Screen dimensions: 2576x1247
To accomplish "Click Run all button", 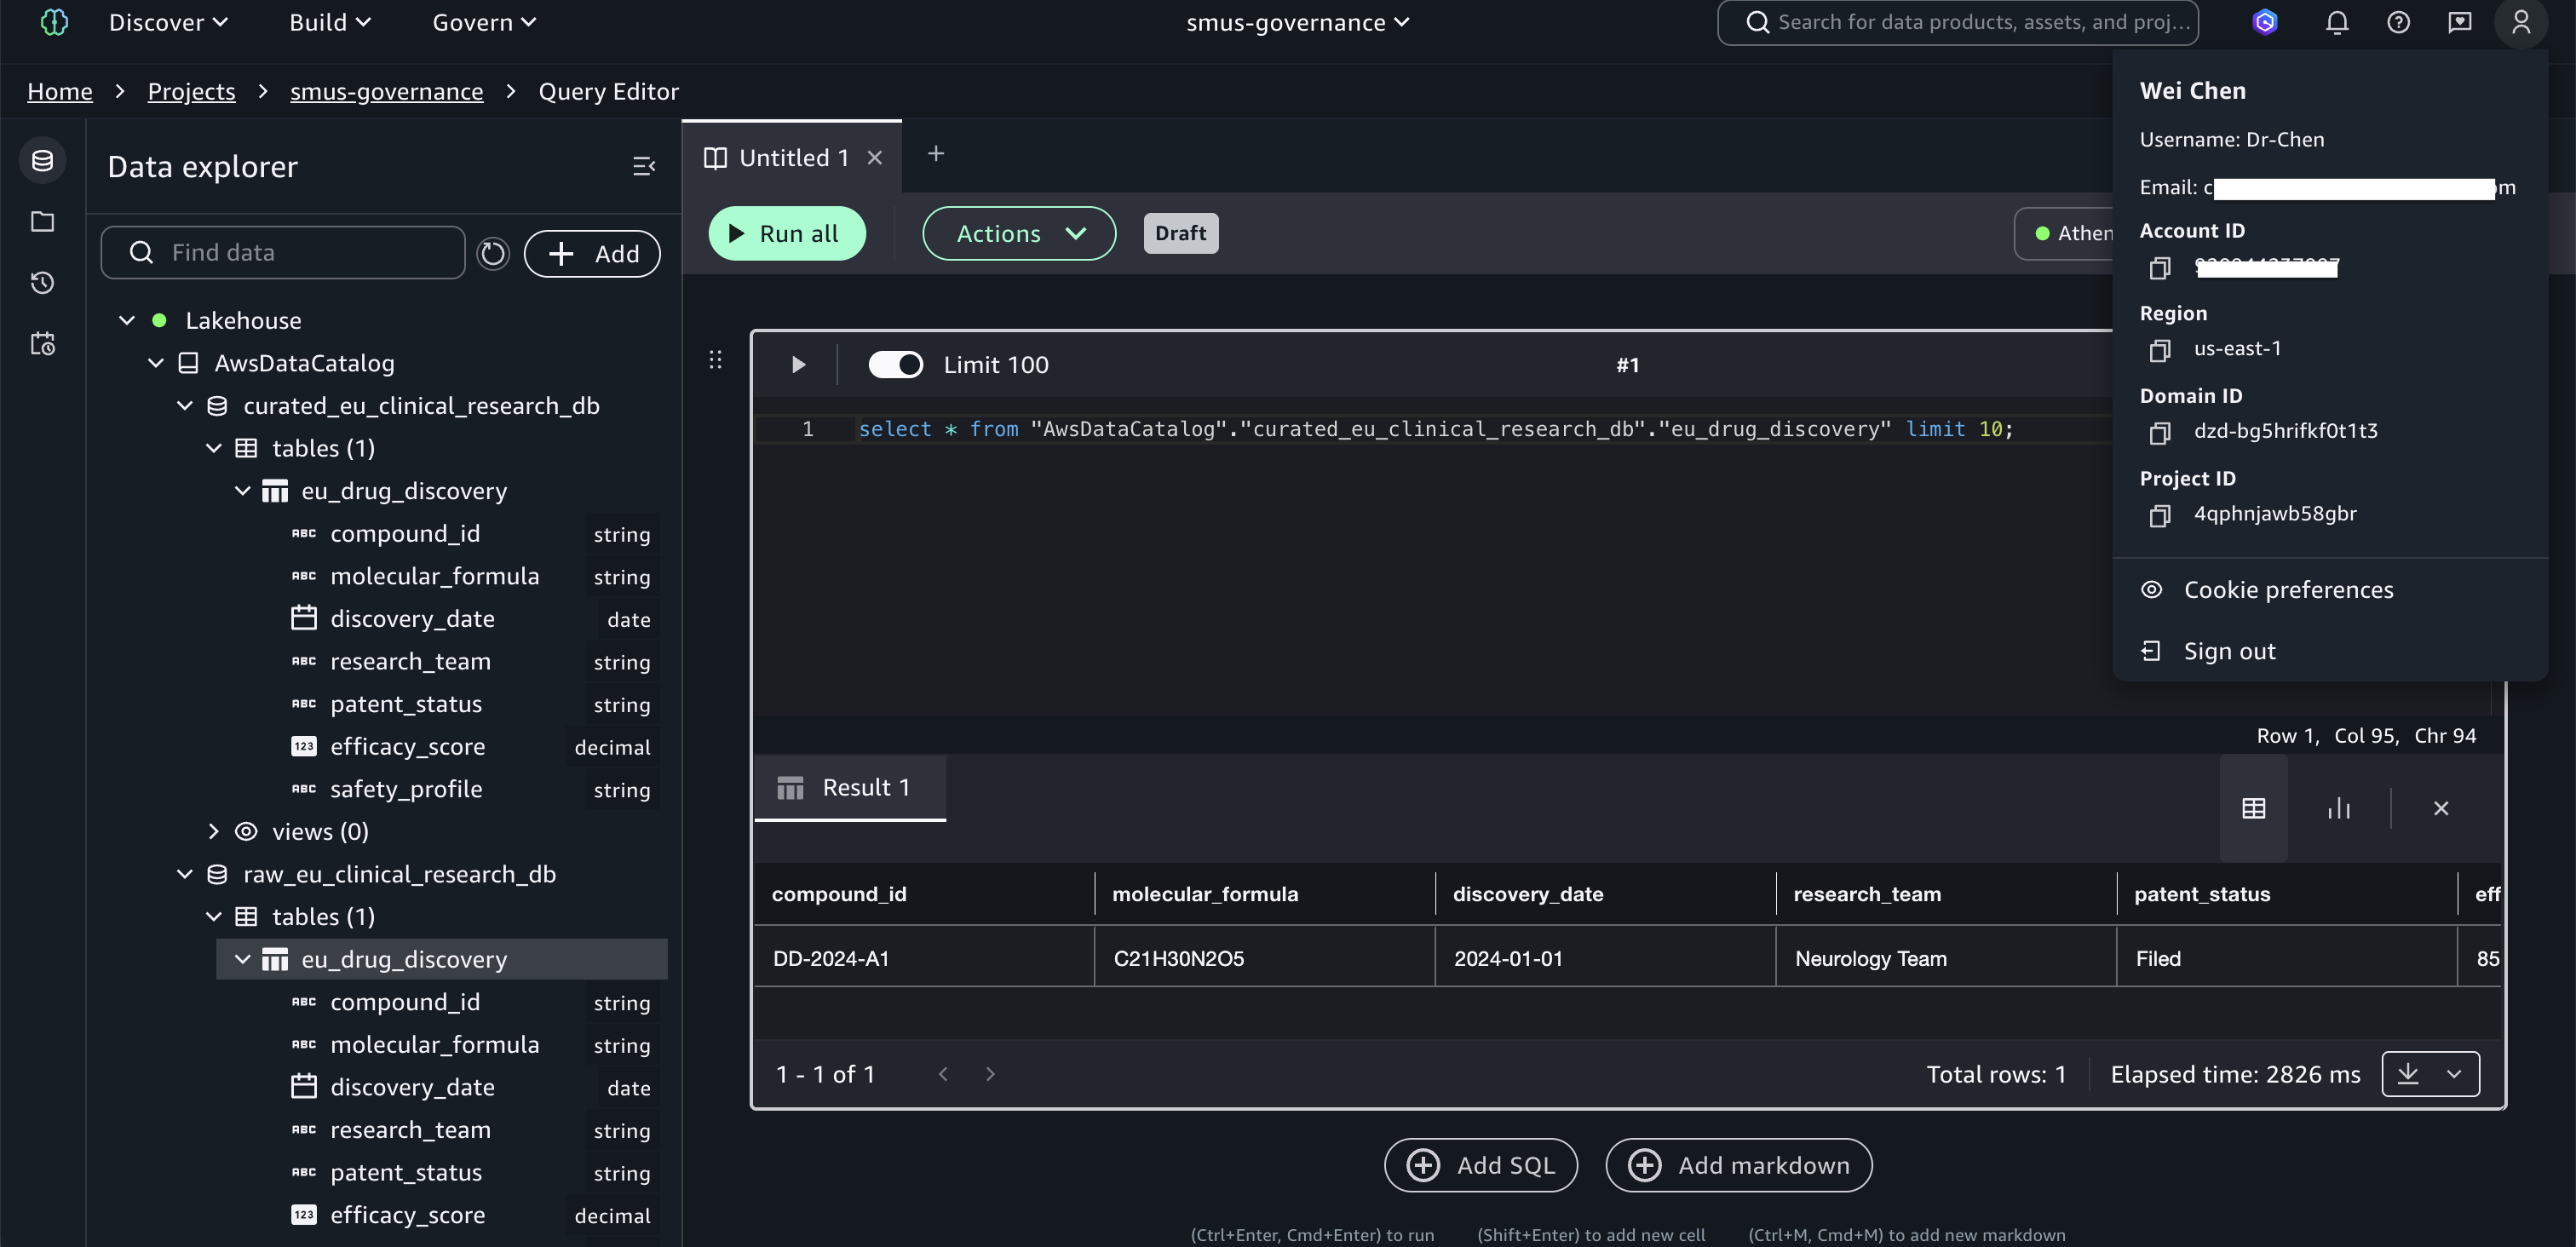I will pyautogui.click(x=787, y=233).
